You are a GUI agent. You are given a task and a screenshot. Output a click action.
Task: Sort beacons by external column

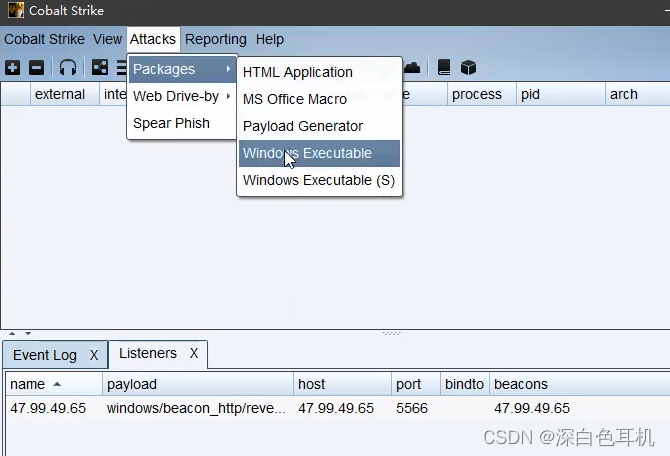(x=65, y=94)
